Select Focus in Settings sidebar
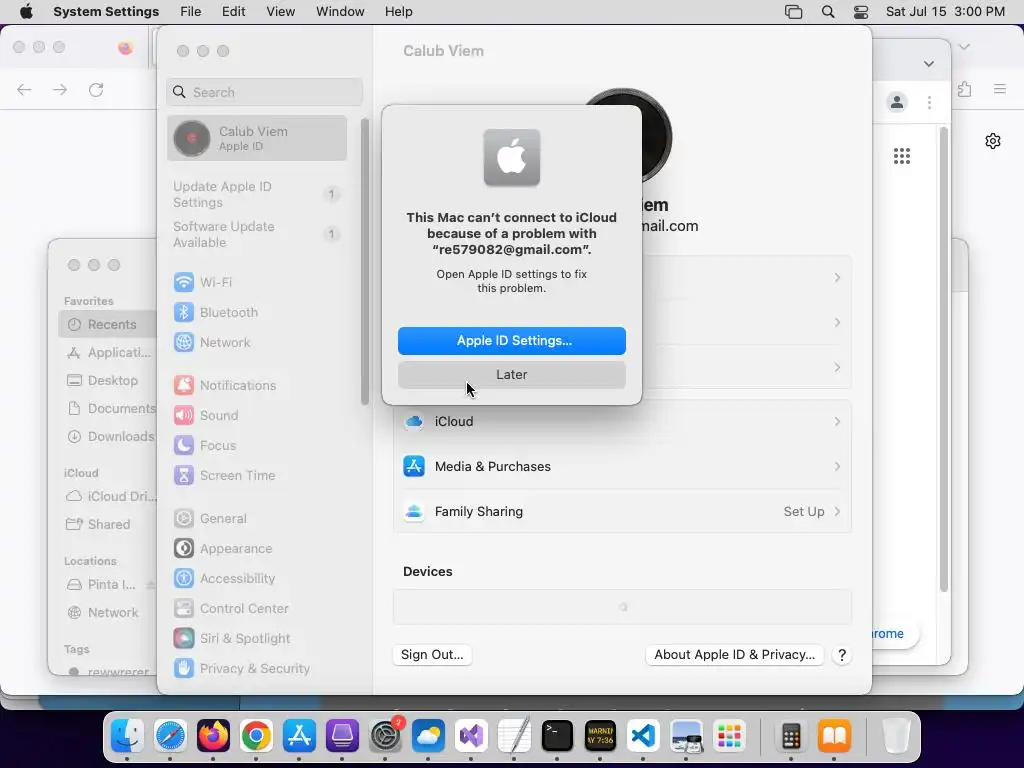1024x768 pixels. [x=257, y=445]
